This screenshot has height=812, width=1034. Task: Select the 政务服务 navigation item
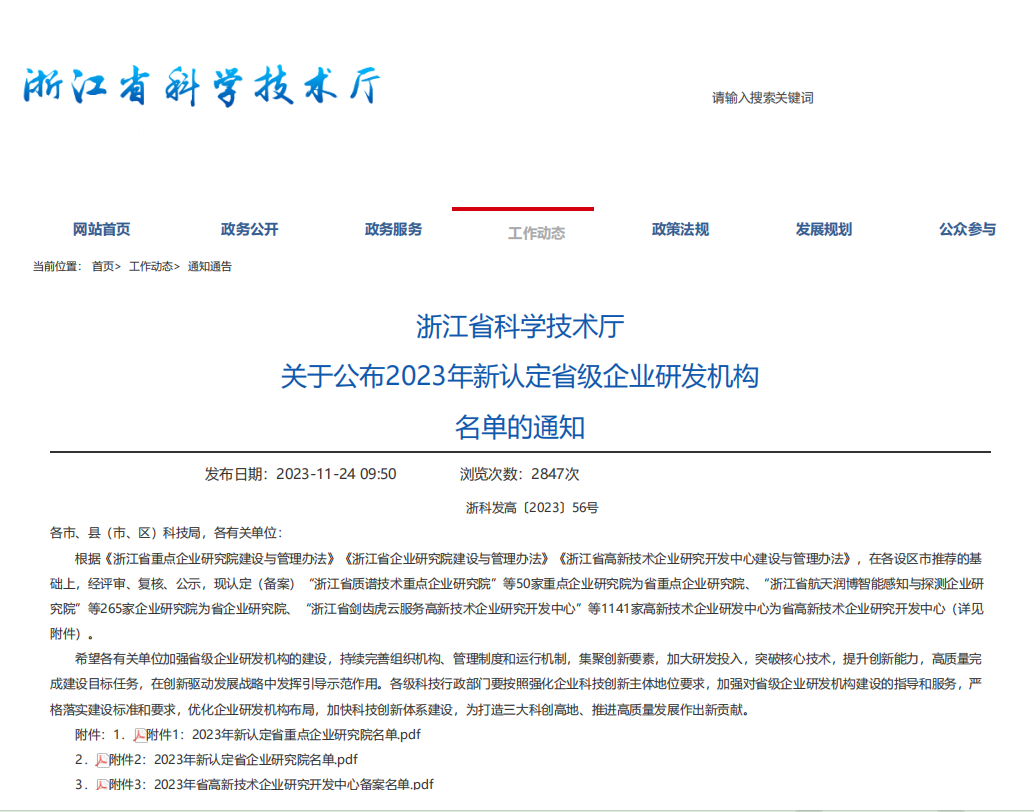[x=393, y=229]
